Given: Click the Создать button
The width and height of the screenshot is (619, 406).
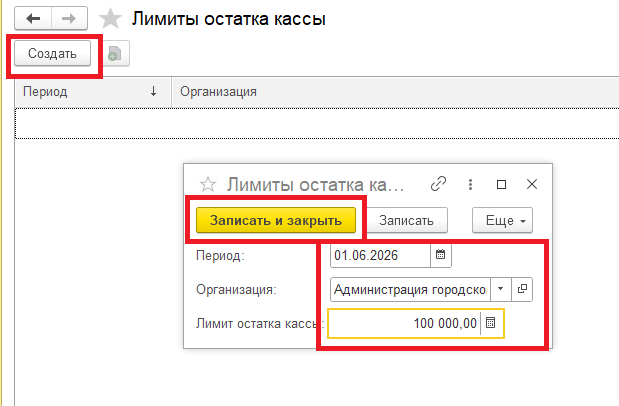Looking at the screenshot, I should tap(53, 53).
